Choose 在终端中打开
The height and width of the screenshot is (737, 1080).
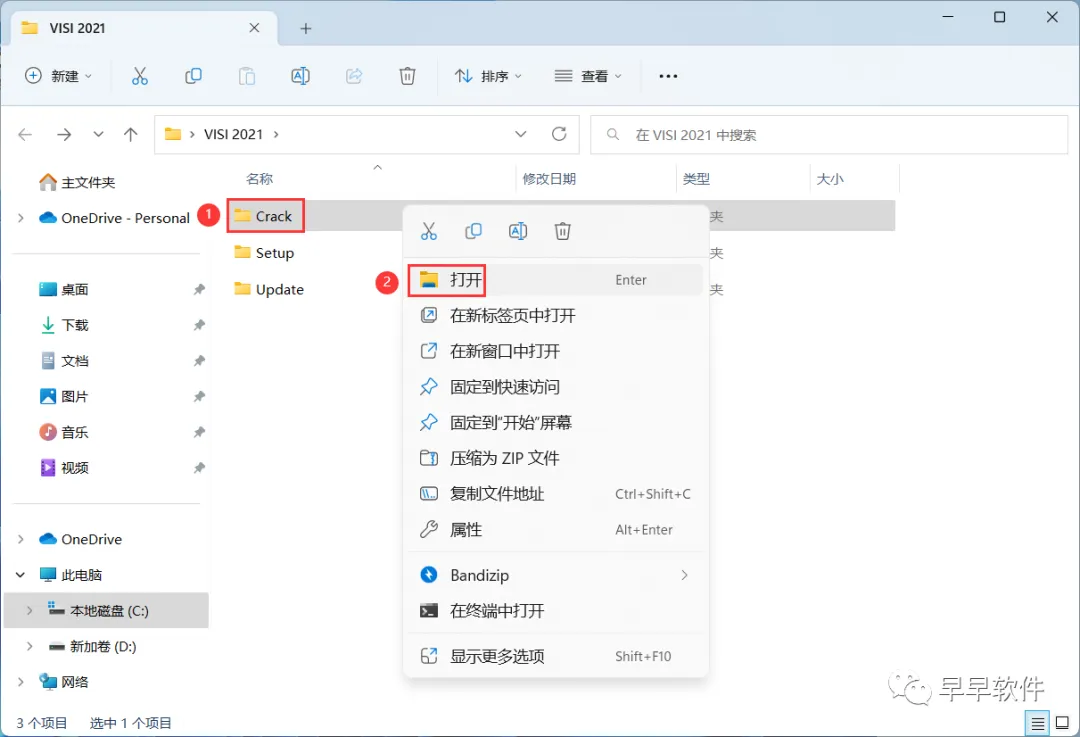[x=555, y=611]
